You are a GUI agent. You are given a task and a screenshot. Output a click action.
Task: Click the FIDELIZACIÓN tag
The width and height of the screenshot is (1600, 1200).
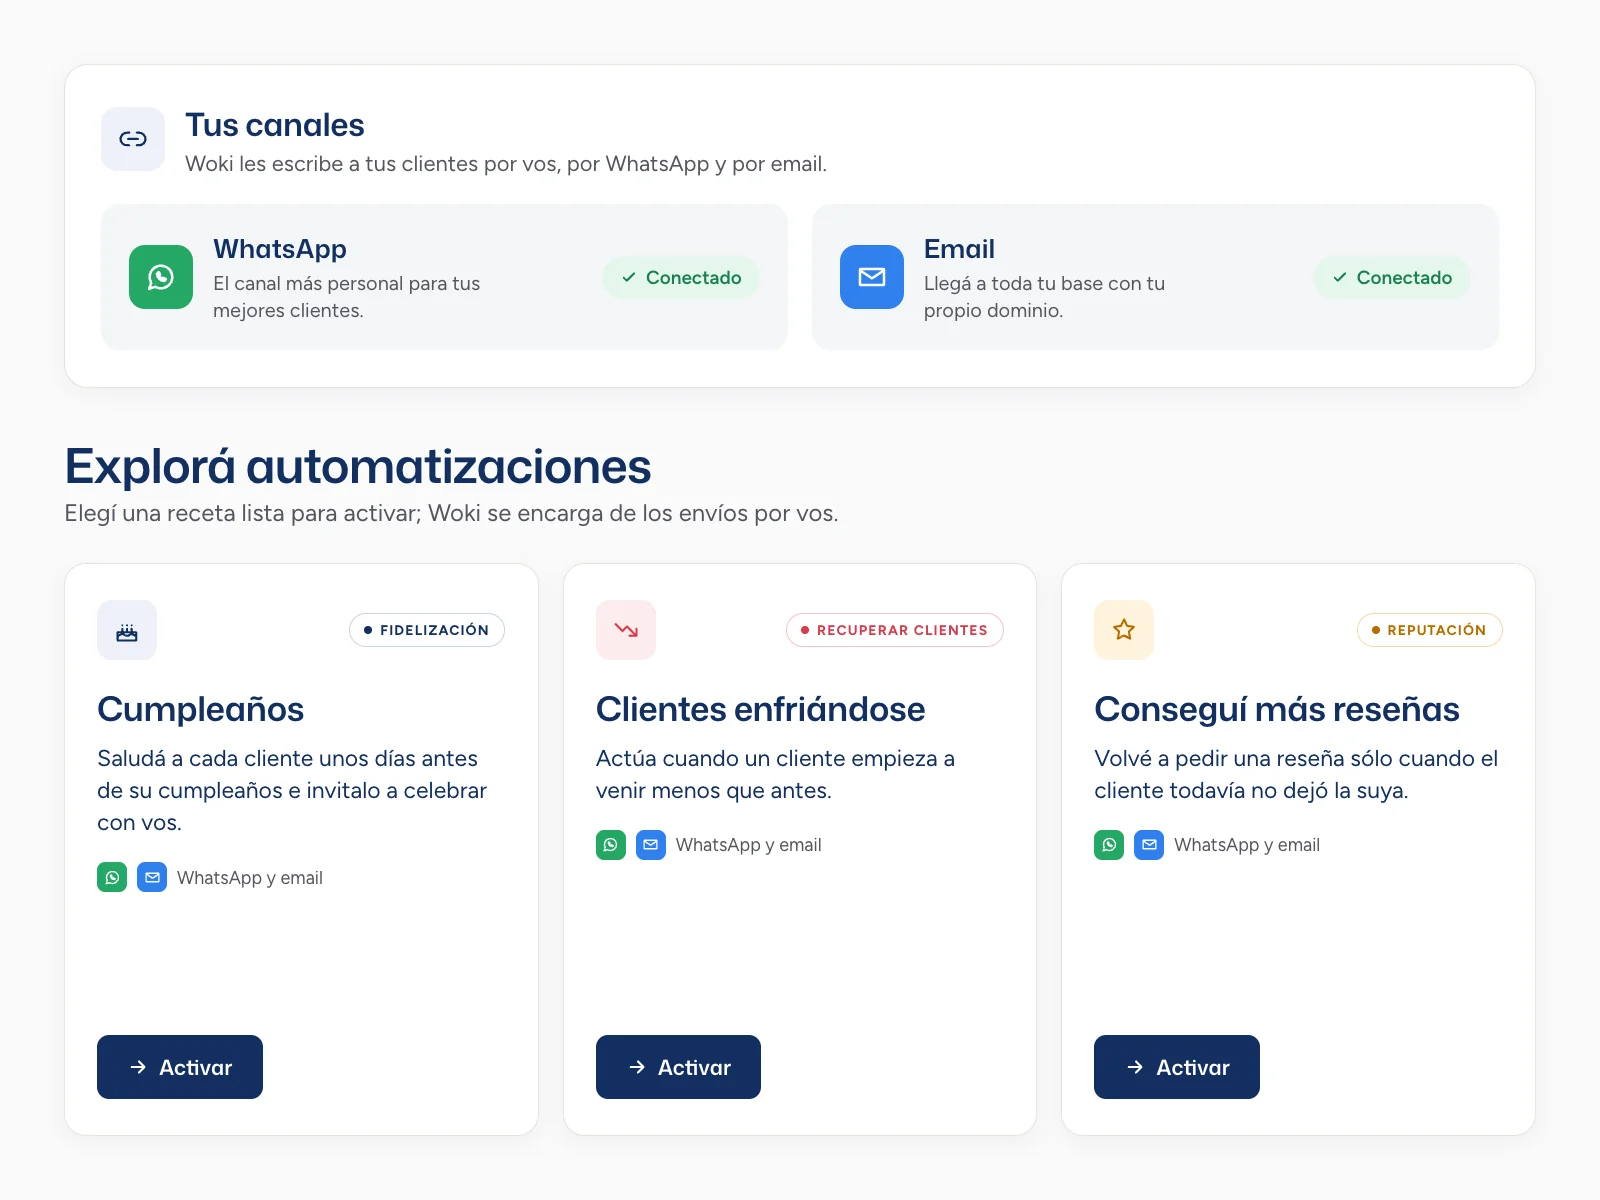pyautogui.click(x=427, y=630)
